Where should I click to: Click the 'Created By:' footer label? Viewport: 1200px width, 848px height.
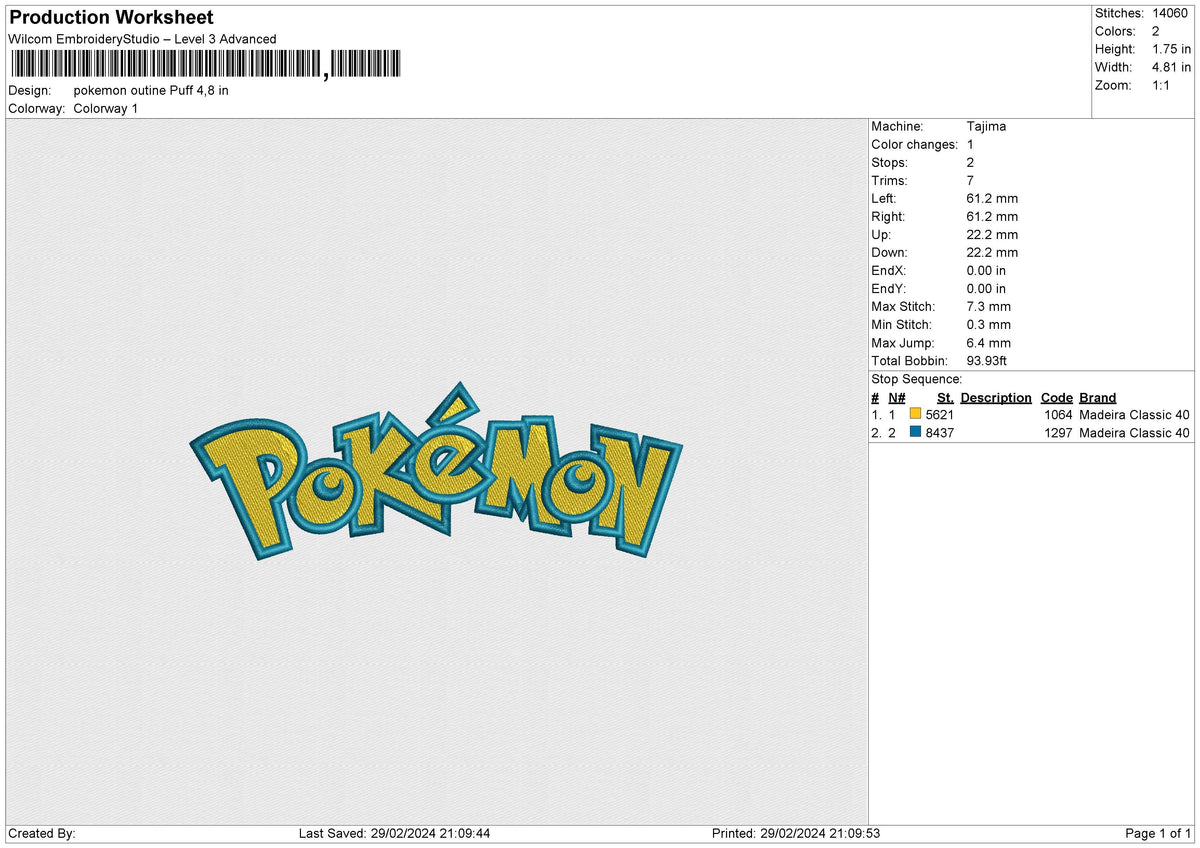point(42,834)
